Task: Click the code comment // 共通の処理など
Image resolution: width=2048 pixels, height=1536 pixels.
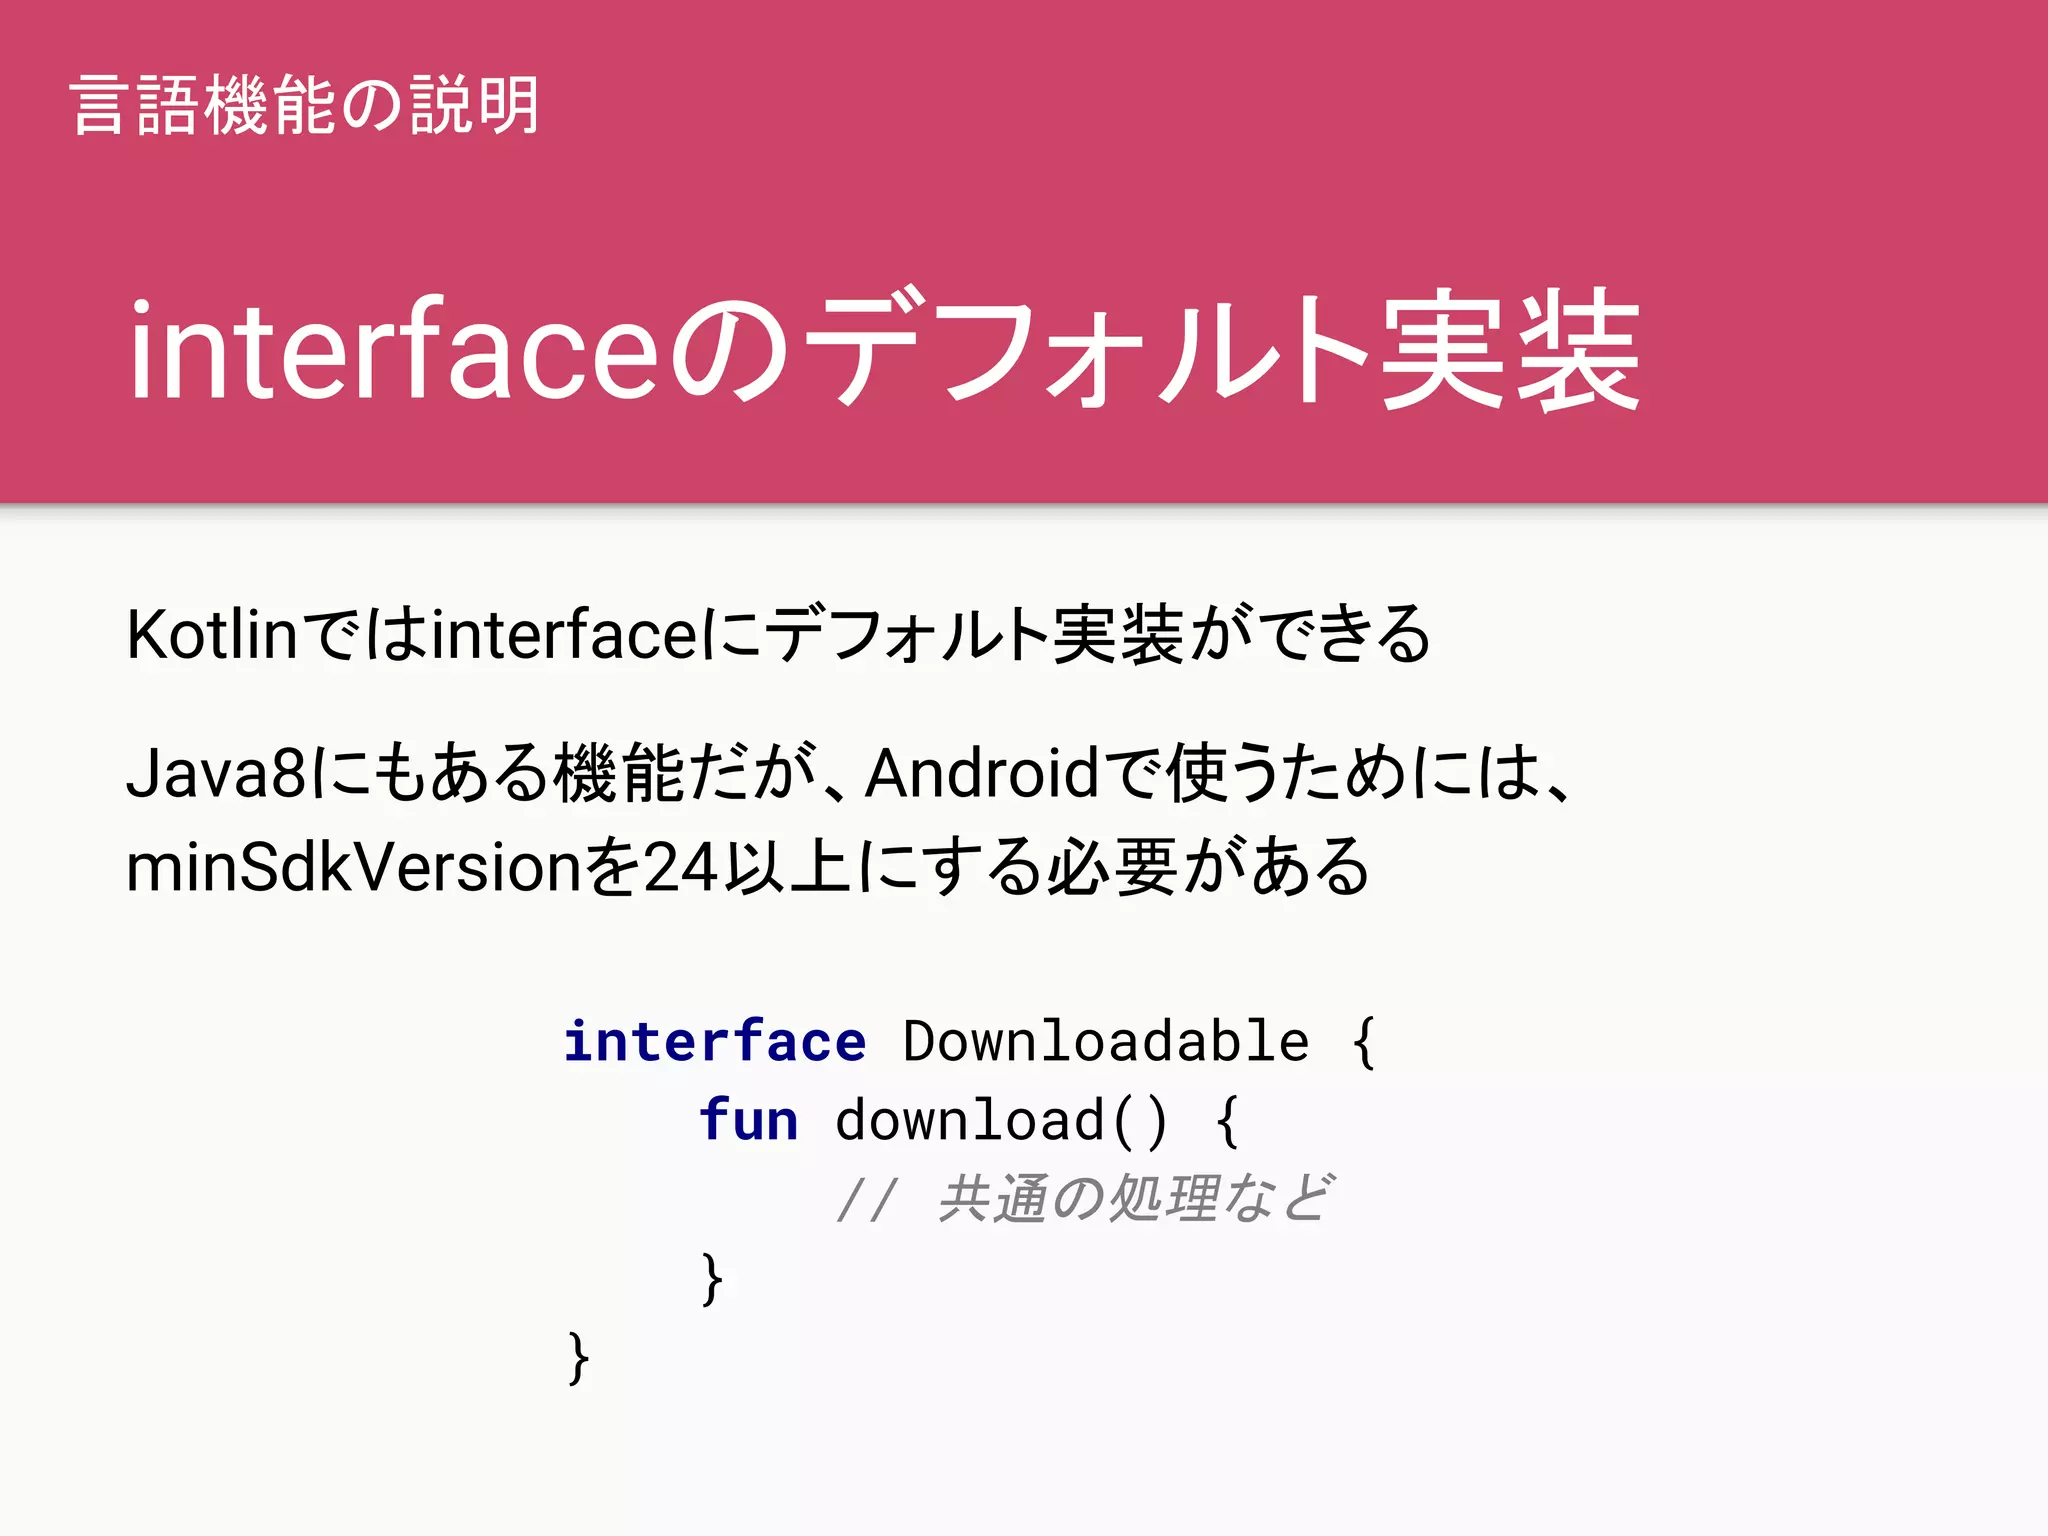Action: 1086,1198
